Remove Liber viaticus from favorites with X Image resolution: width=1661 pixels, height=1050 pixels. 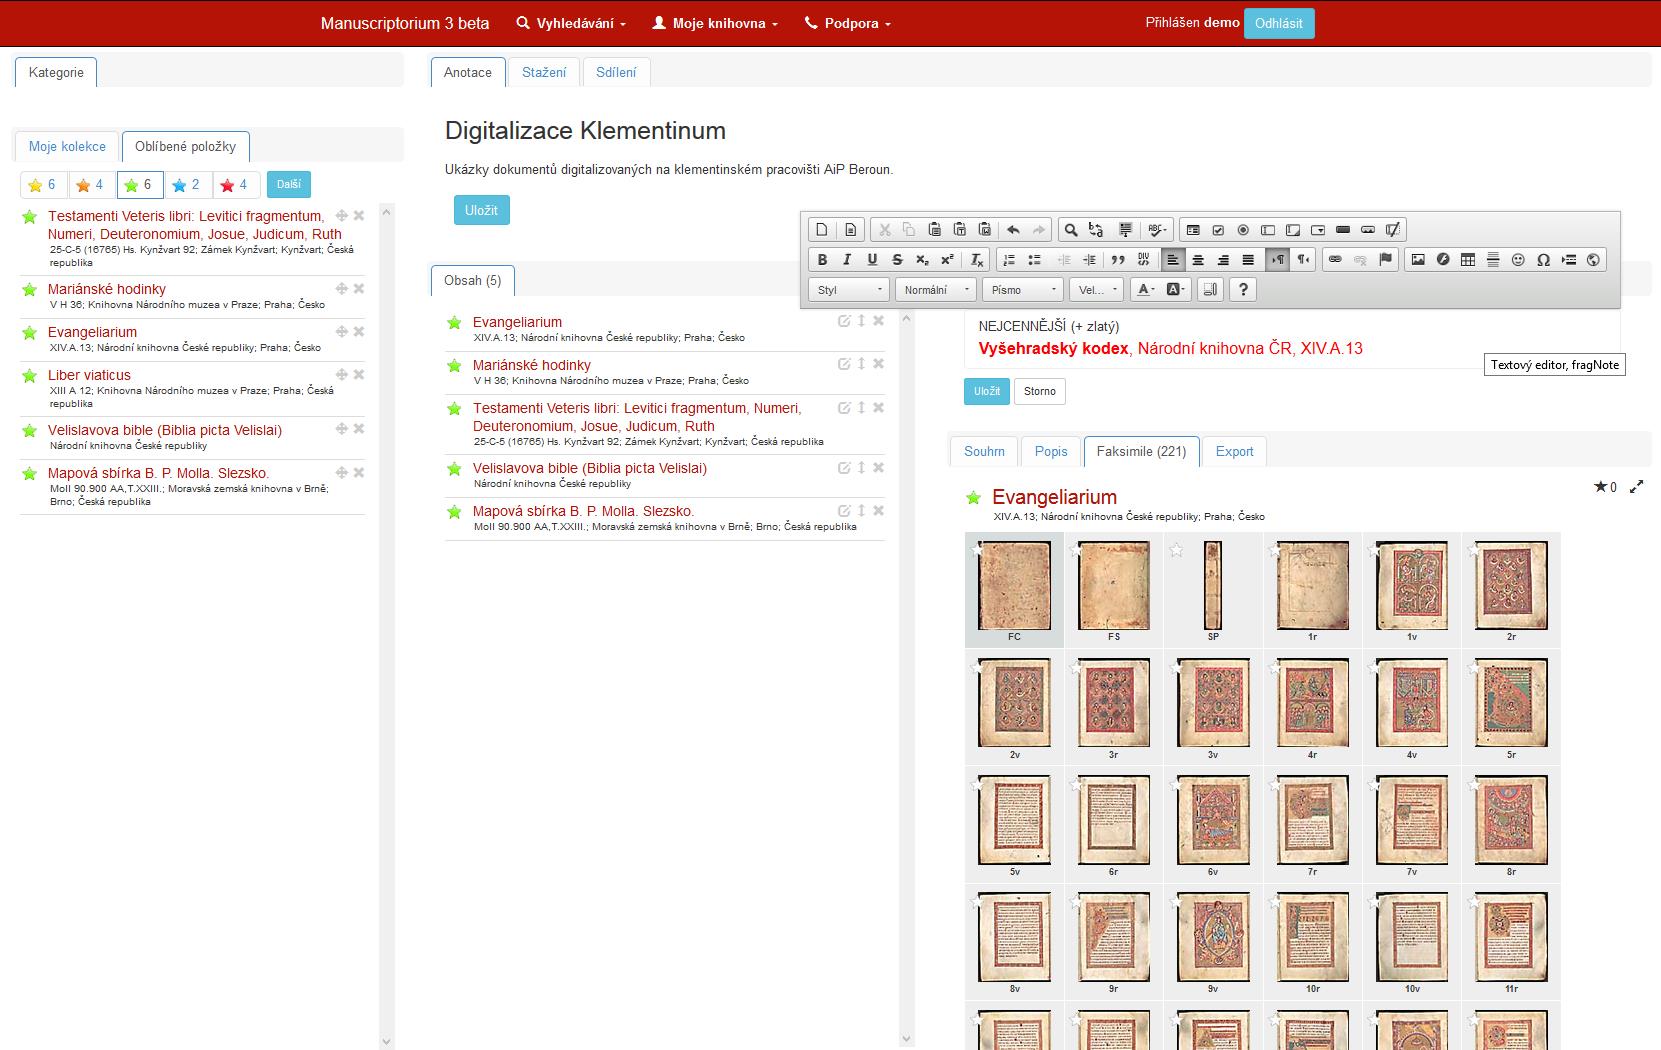coord(359,374)
